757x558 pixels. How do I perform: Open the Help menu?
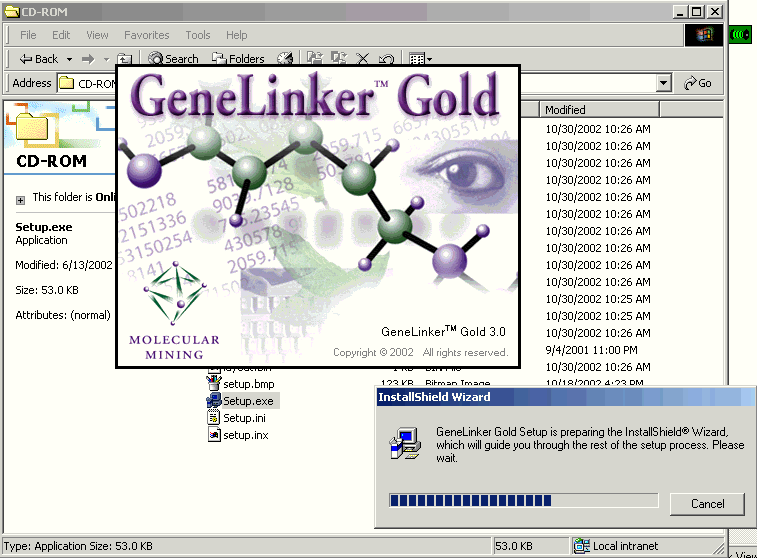pos(237,35)
